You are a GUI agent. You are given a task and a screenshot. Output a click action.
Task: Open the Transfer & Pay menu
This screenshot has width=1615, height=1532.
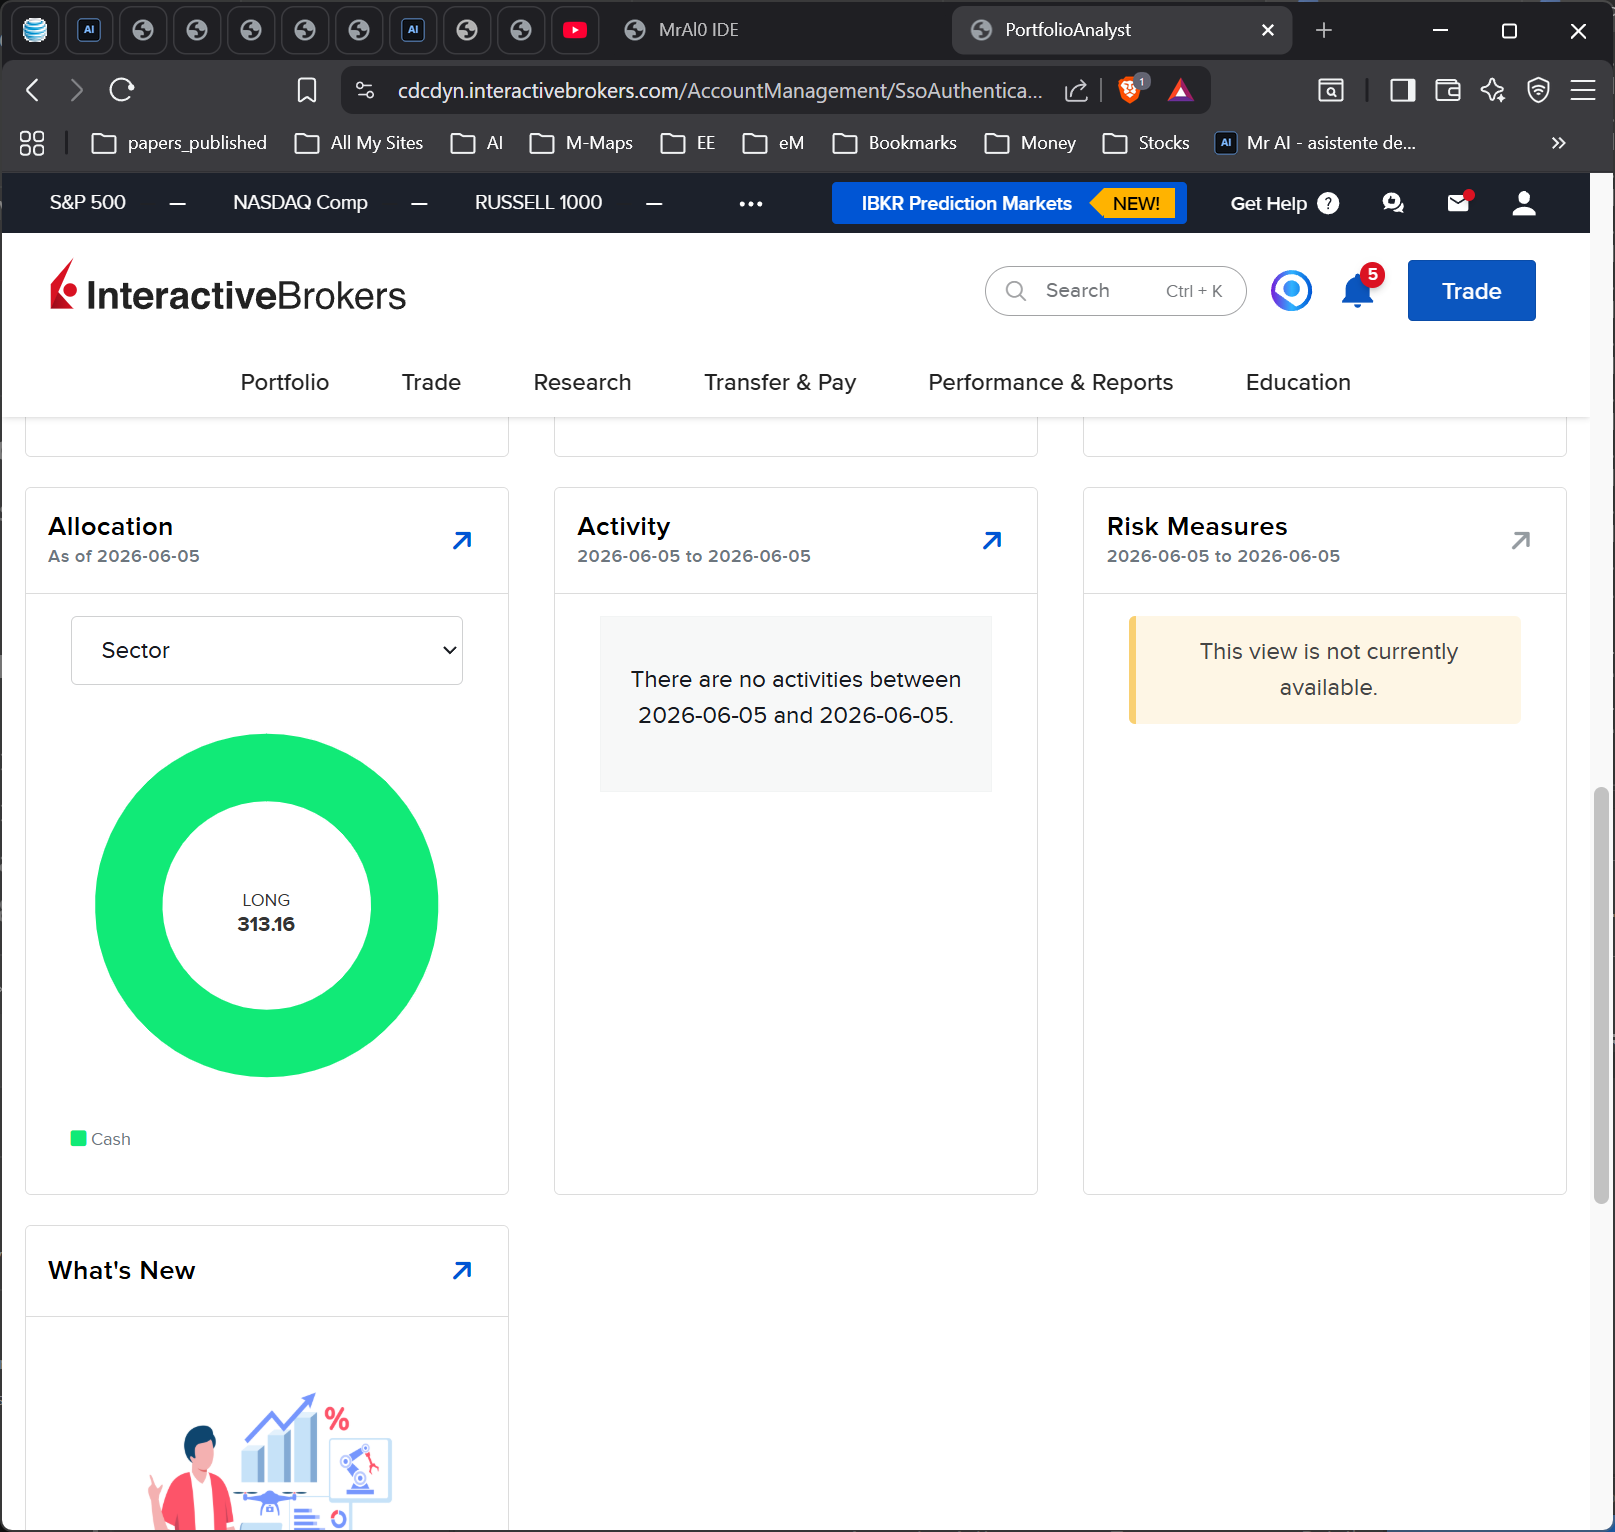coord(780,382)
